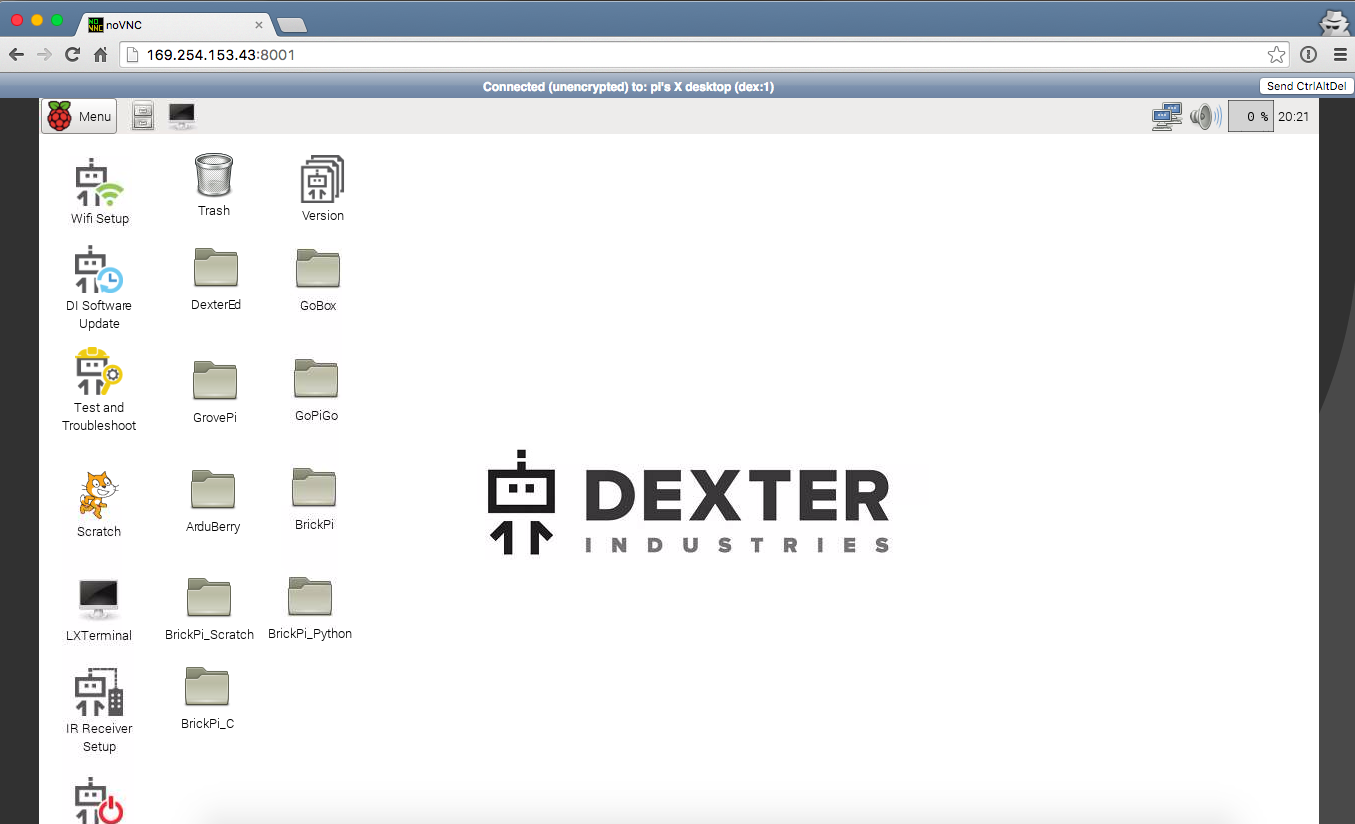The height and width of the screenshot is (824, 1355).
Task: Open the Raspberry Pi Menu button
Action: tap(79, 116)
